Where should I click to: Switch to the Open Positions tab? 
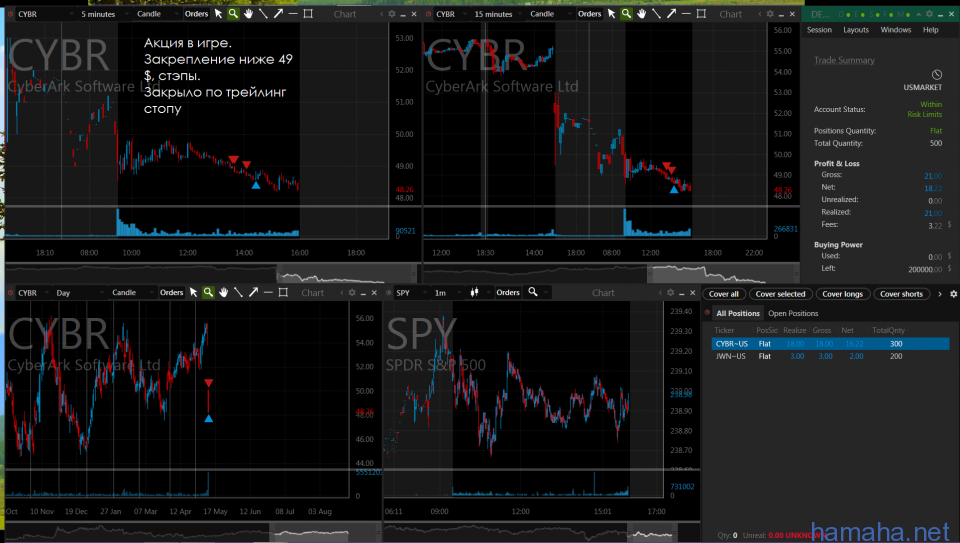point(793,313)
